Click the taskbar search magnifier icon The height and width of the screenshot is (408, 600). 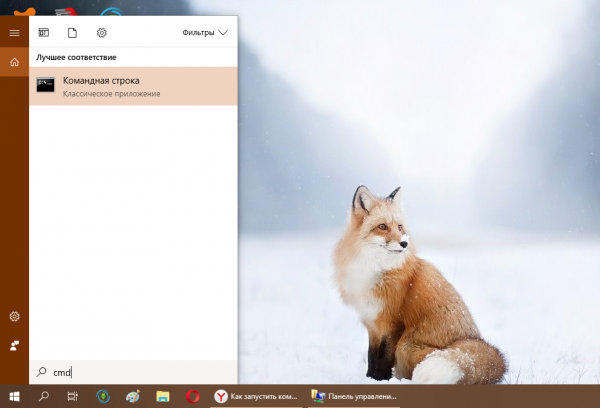[x=43, y=396]
